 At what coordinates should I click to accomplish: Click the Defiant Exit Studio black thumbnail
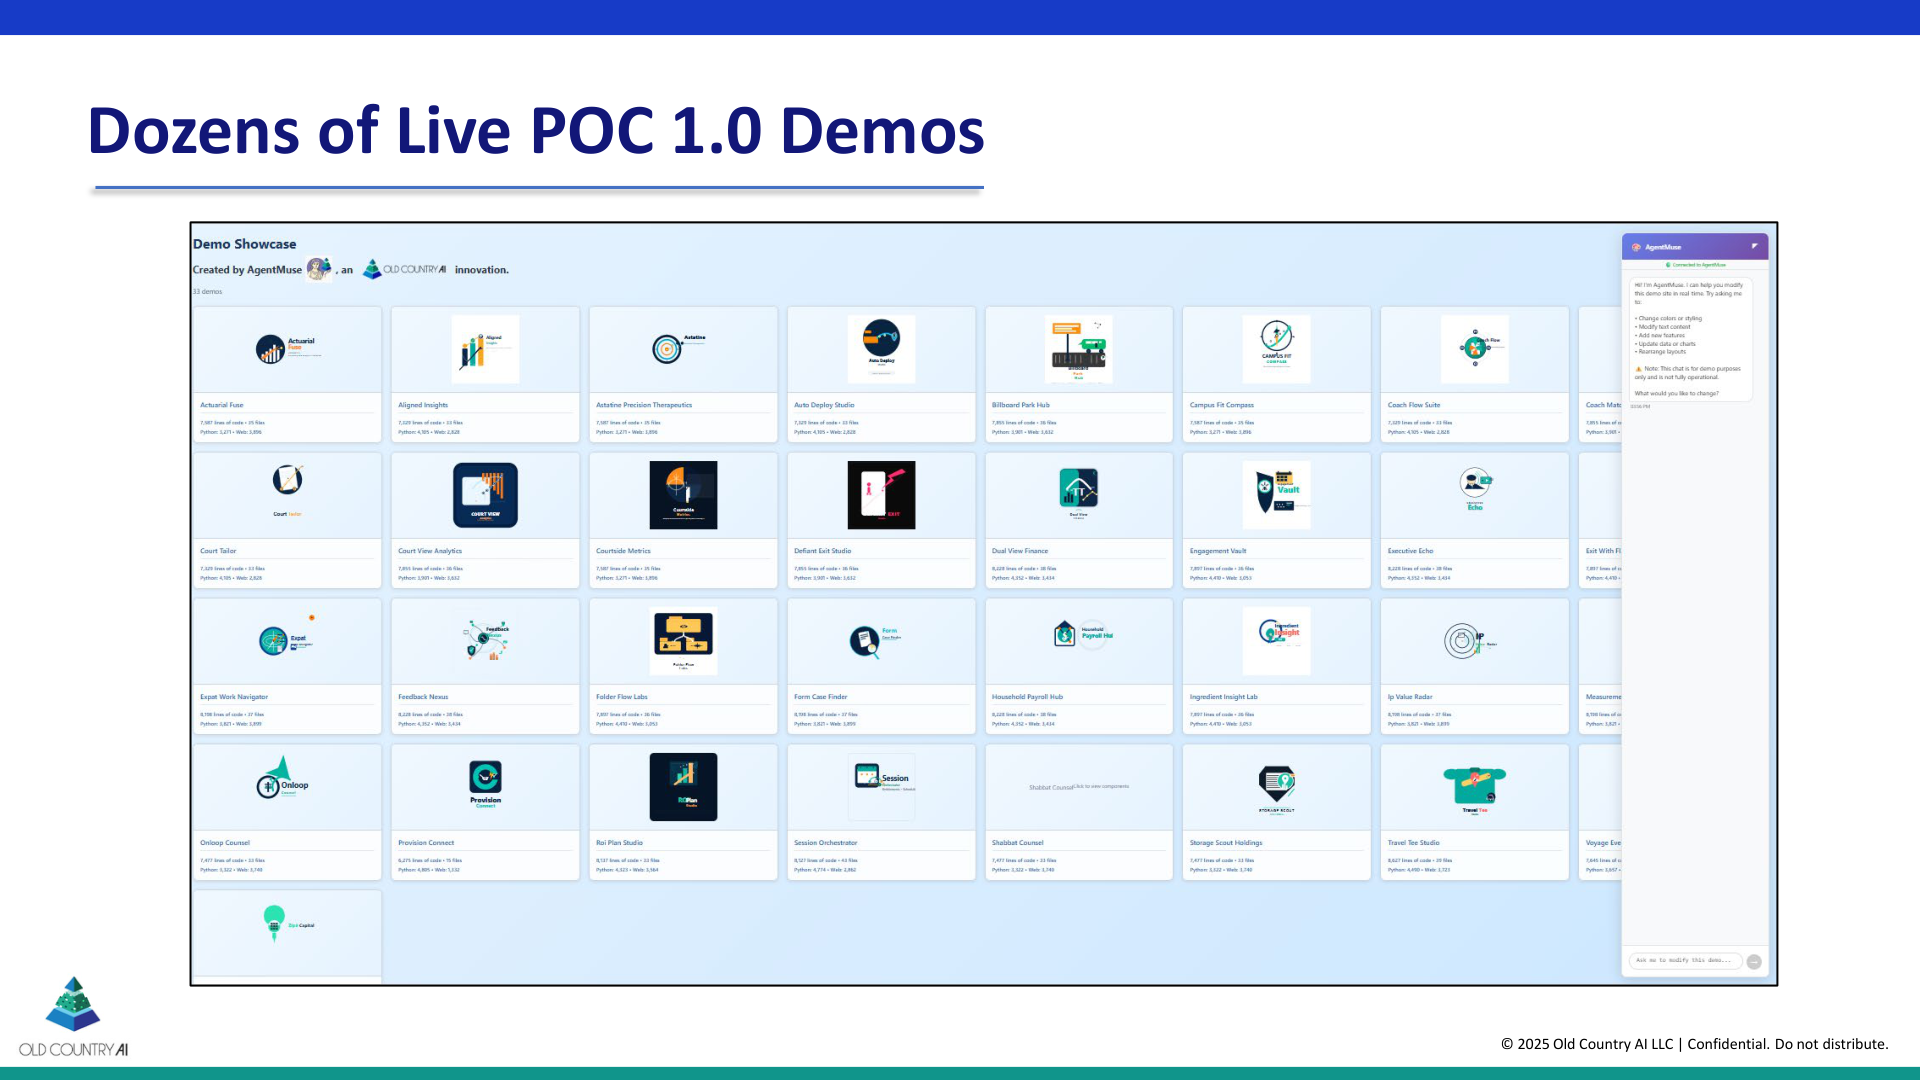tap(881, 494)
